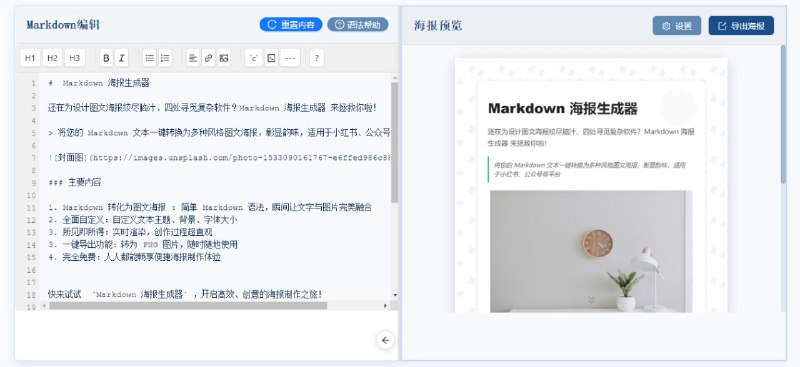
Task: Click line starting '快来试试' in editor
Action: coord(185,295)
